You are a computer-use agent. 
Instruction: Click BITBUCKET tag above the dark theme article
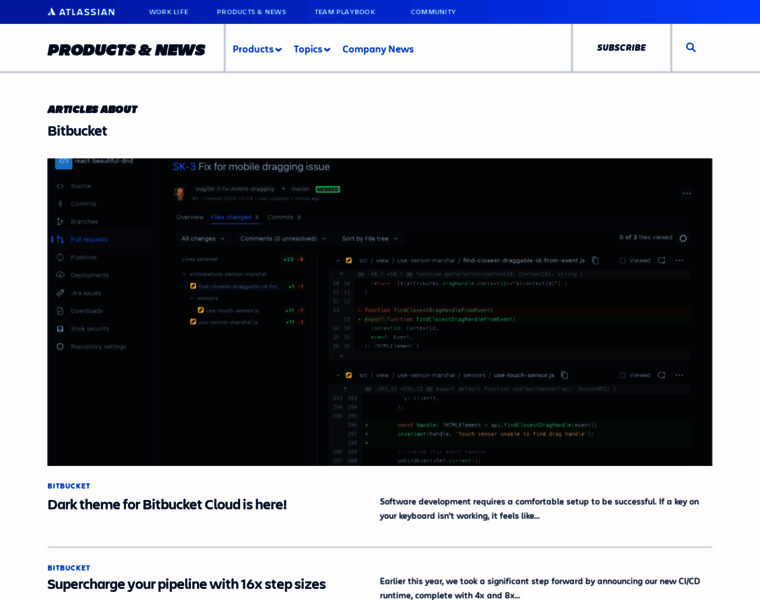click(68, 486)
